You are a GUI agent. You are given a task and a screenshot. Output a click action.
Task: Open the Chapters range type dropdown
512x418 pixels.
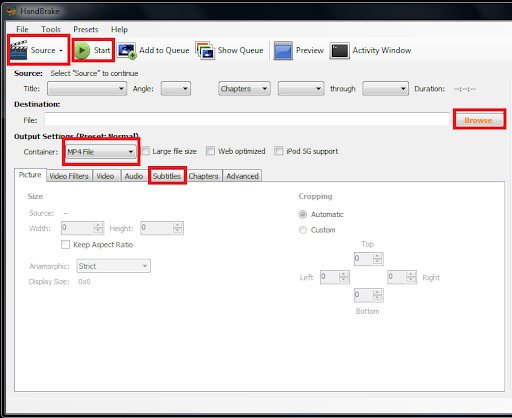[x=244, y=89]
